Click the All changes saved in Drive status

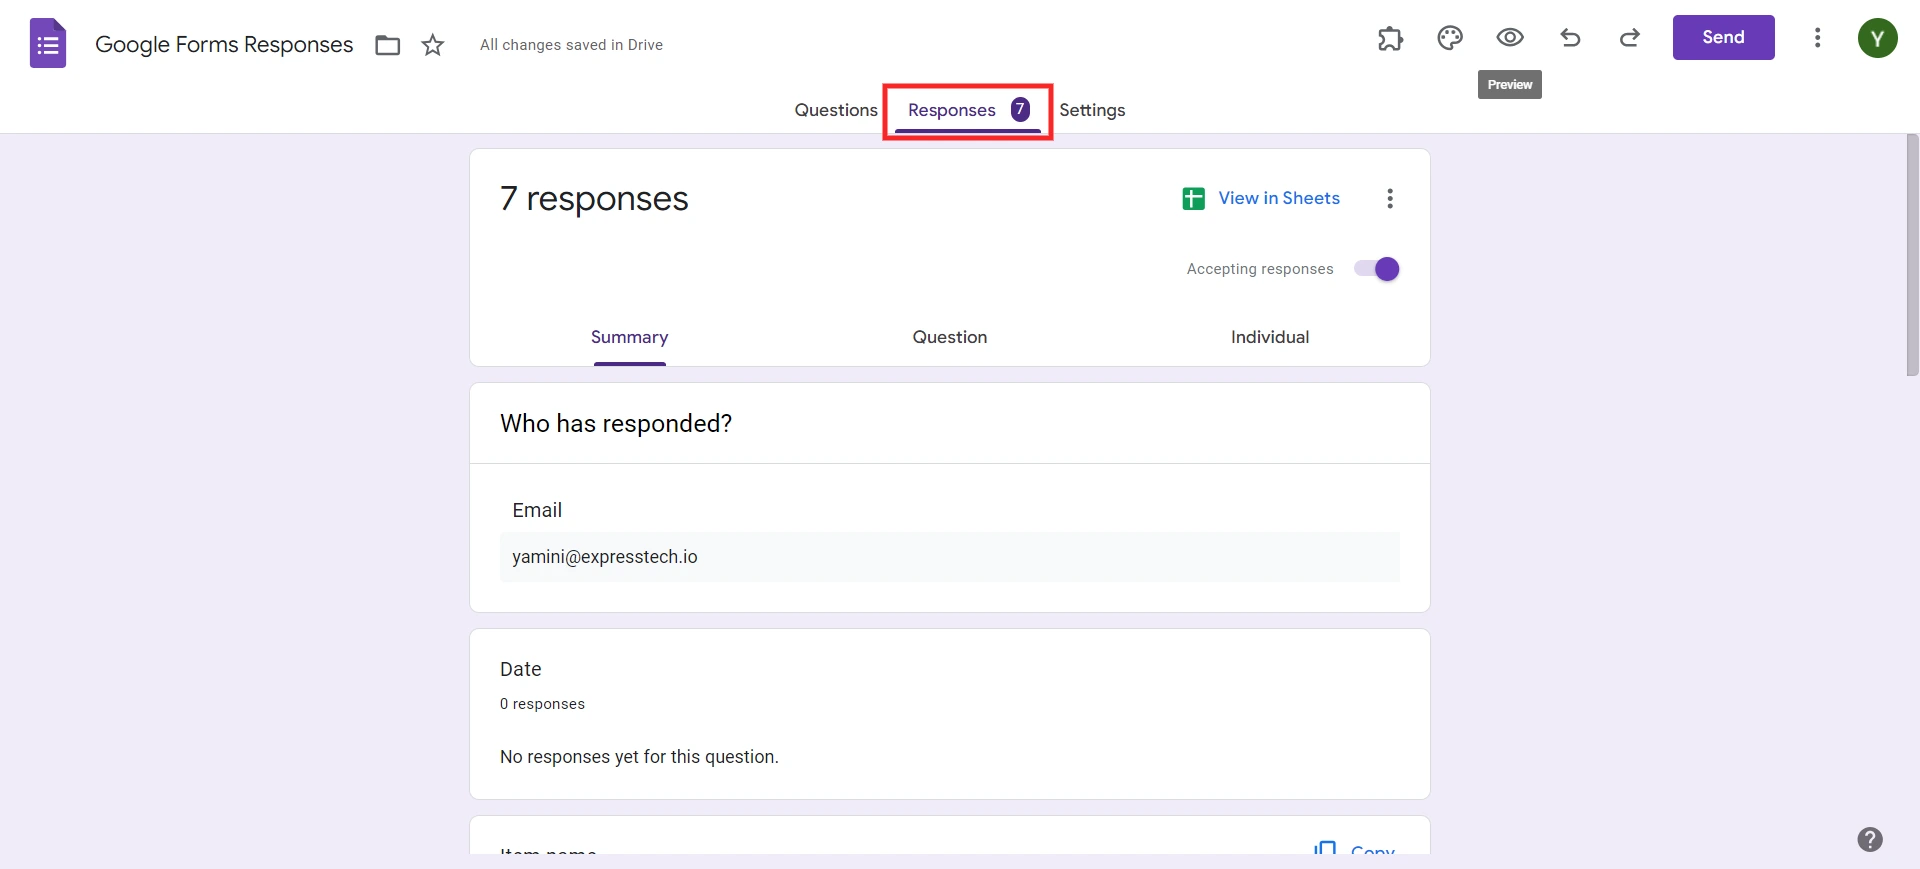point(571,45)
